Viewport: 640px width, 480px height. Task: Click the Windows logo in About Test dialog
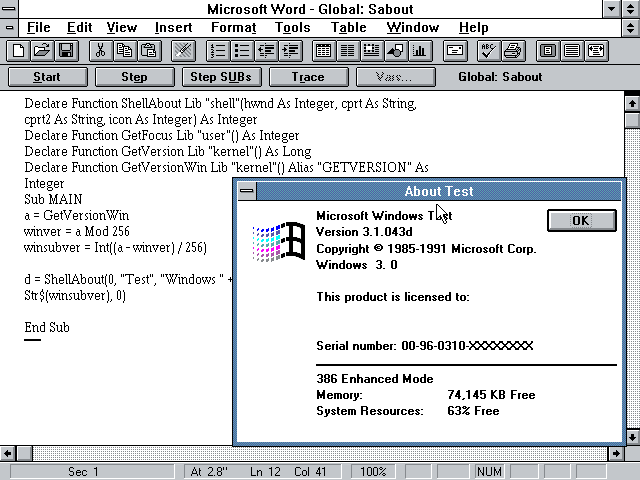pos(279,242)
